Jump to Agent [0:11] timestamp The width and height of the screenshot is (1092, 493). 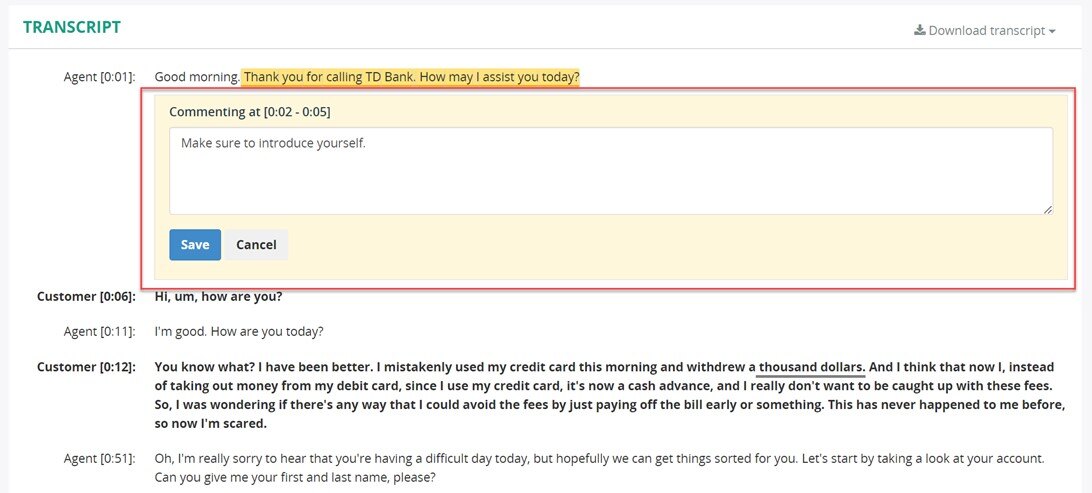click(100, 331)
